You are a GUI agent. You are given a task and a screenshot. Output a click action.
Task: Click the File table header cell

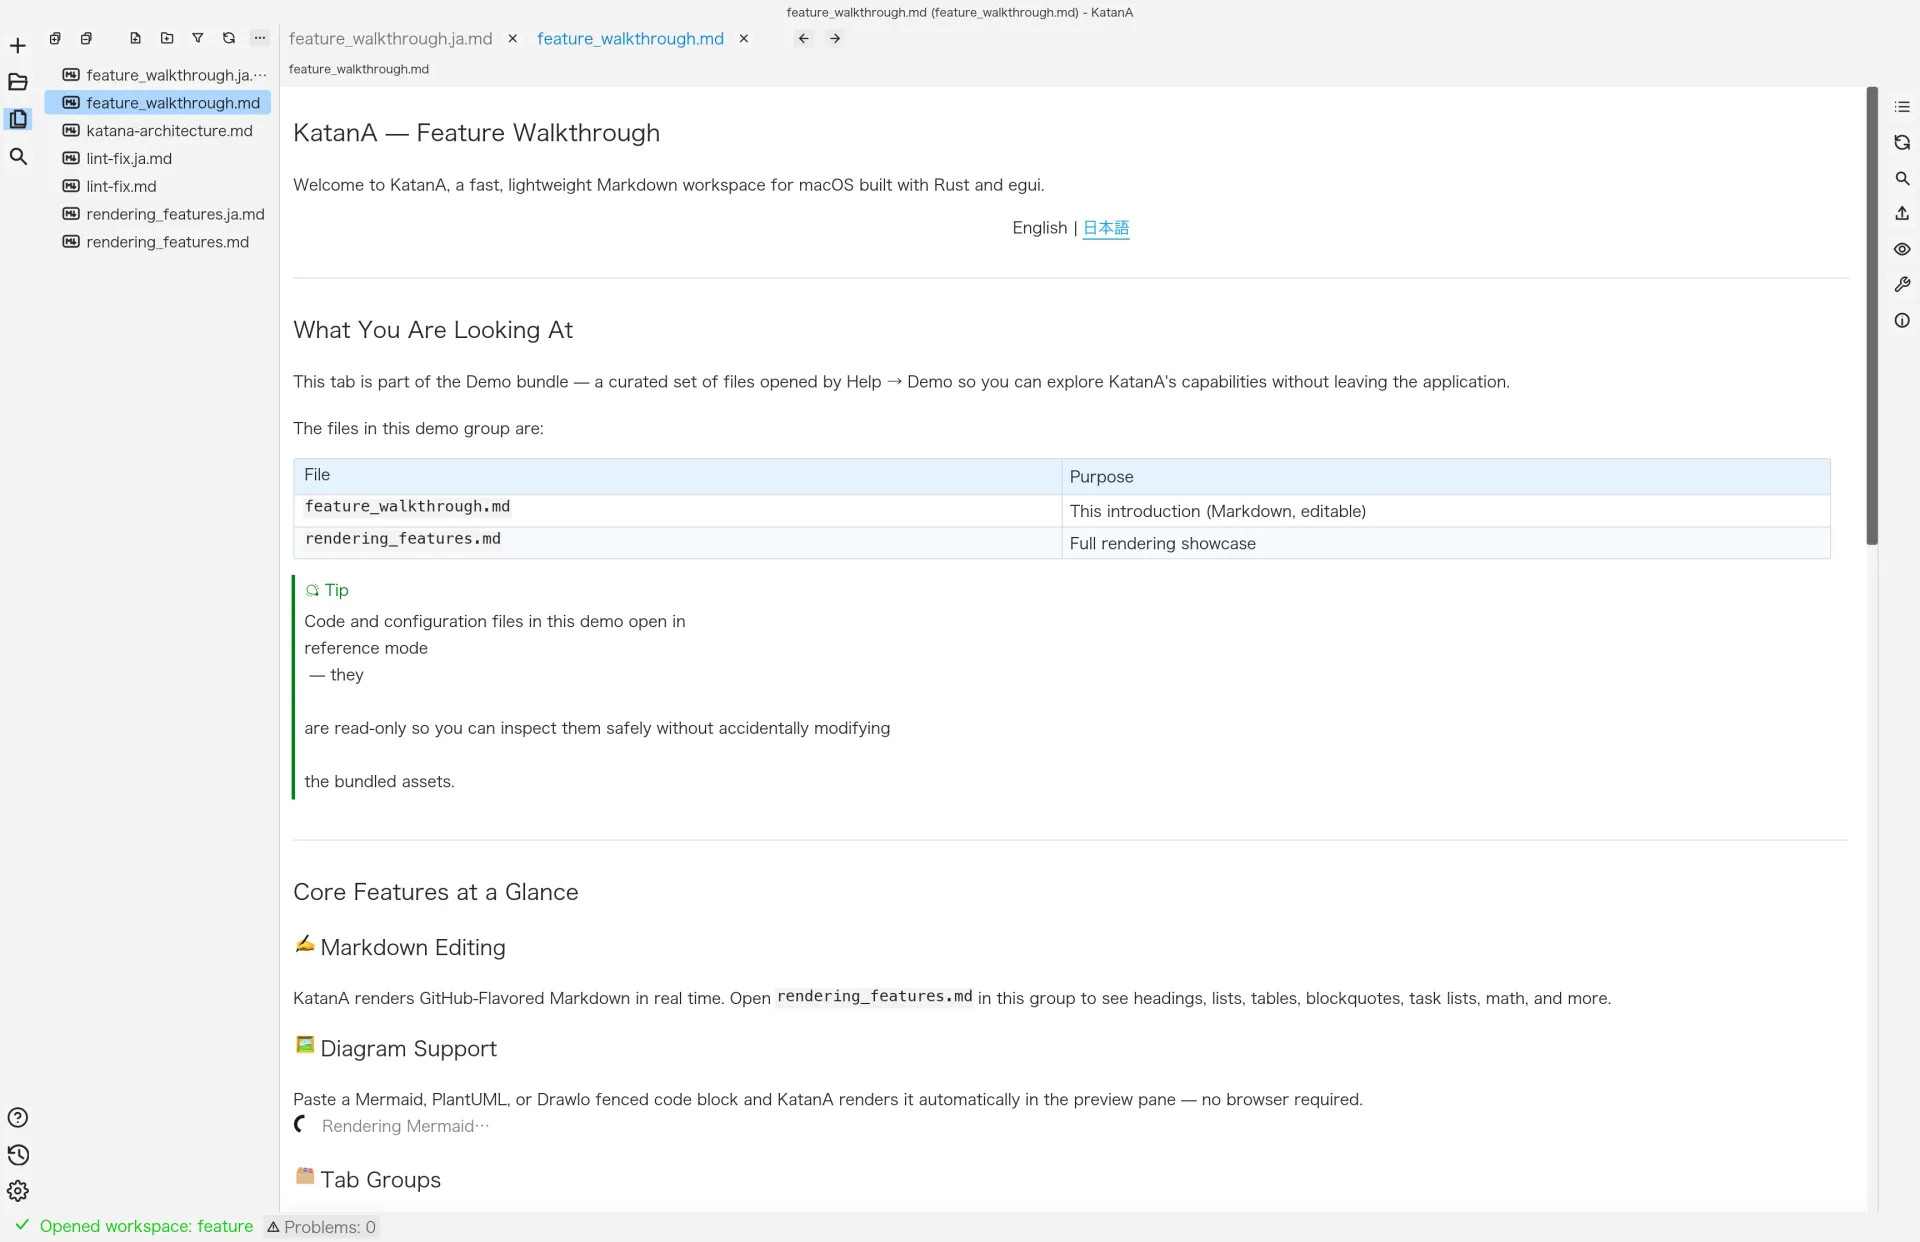point(677,476)
